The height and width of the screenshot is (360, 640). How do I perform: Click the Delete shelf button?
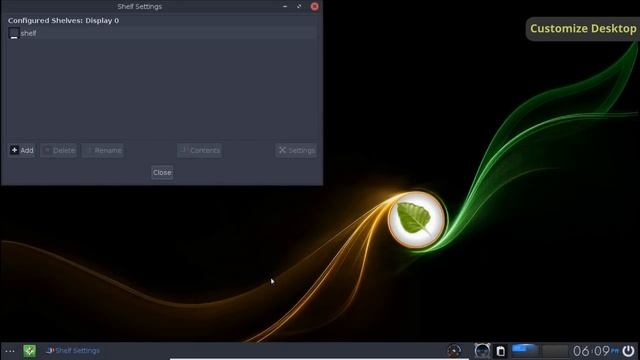[59, 150]
